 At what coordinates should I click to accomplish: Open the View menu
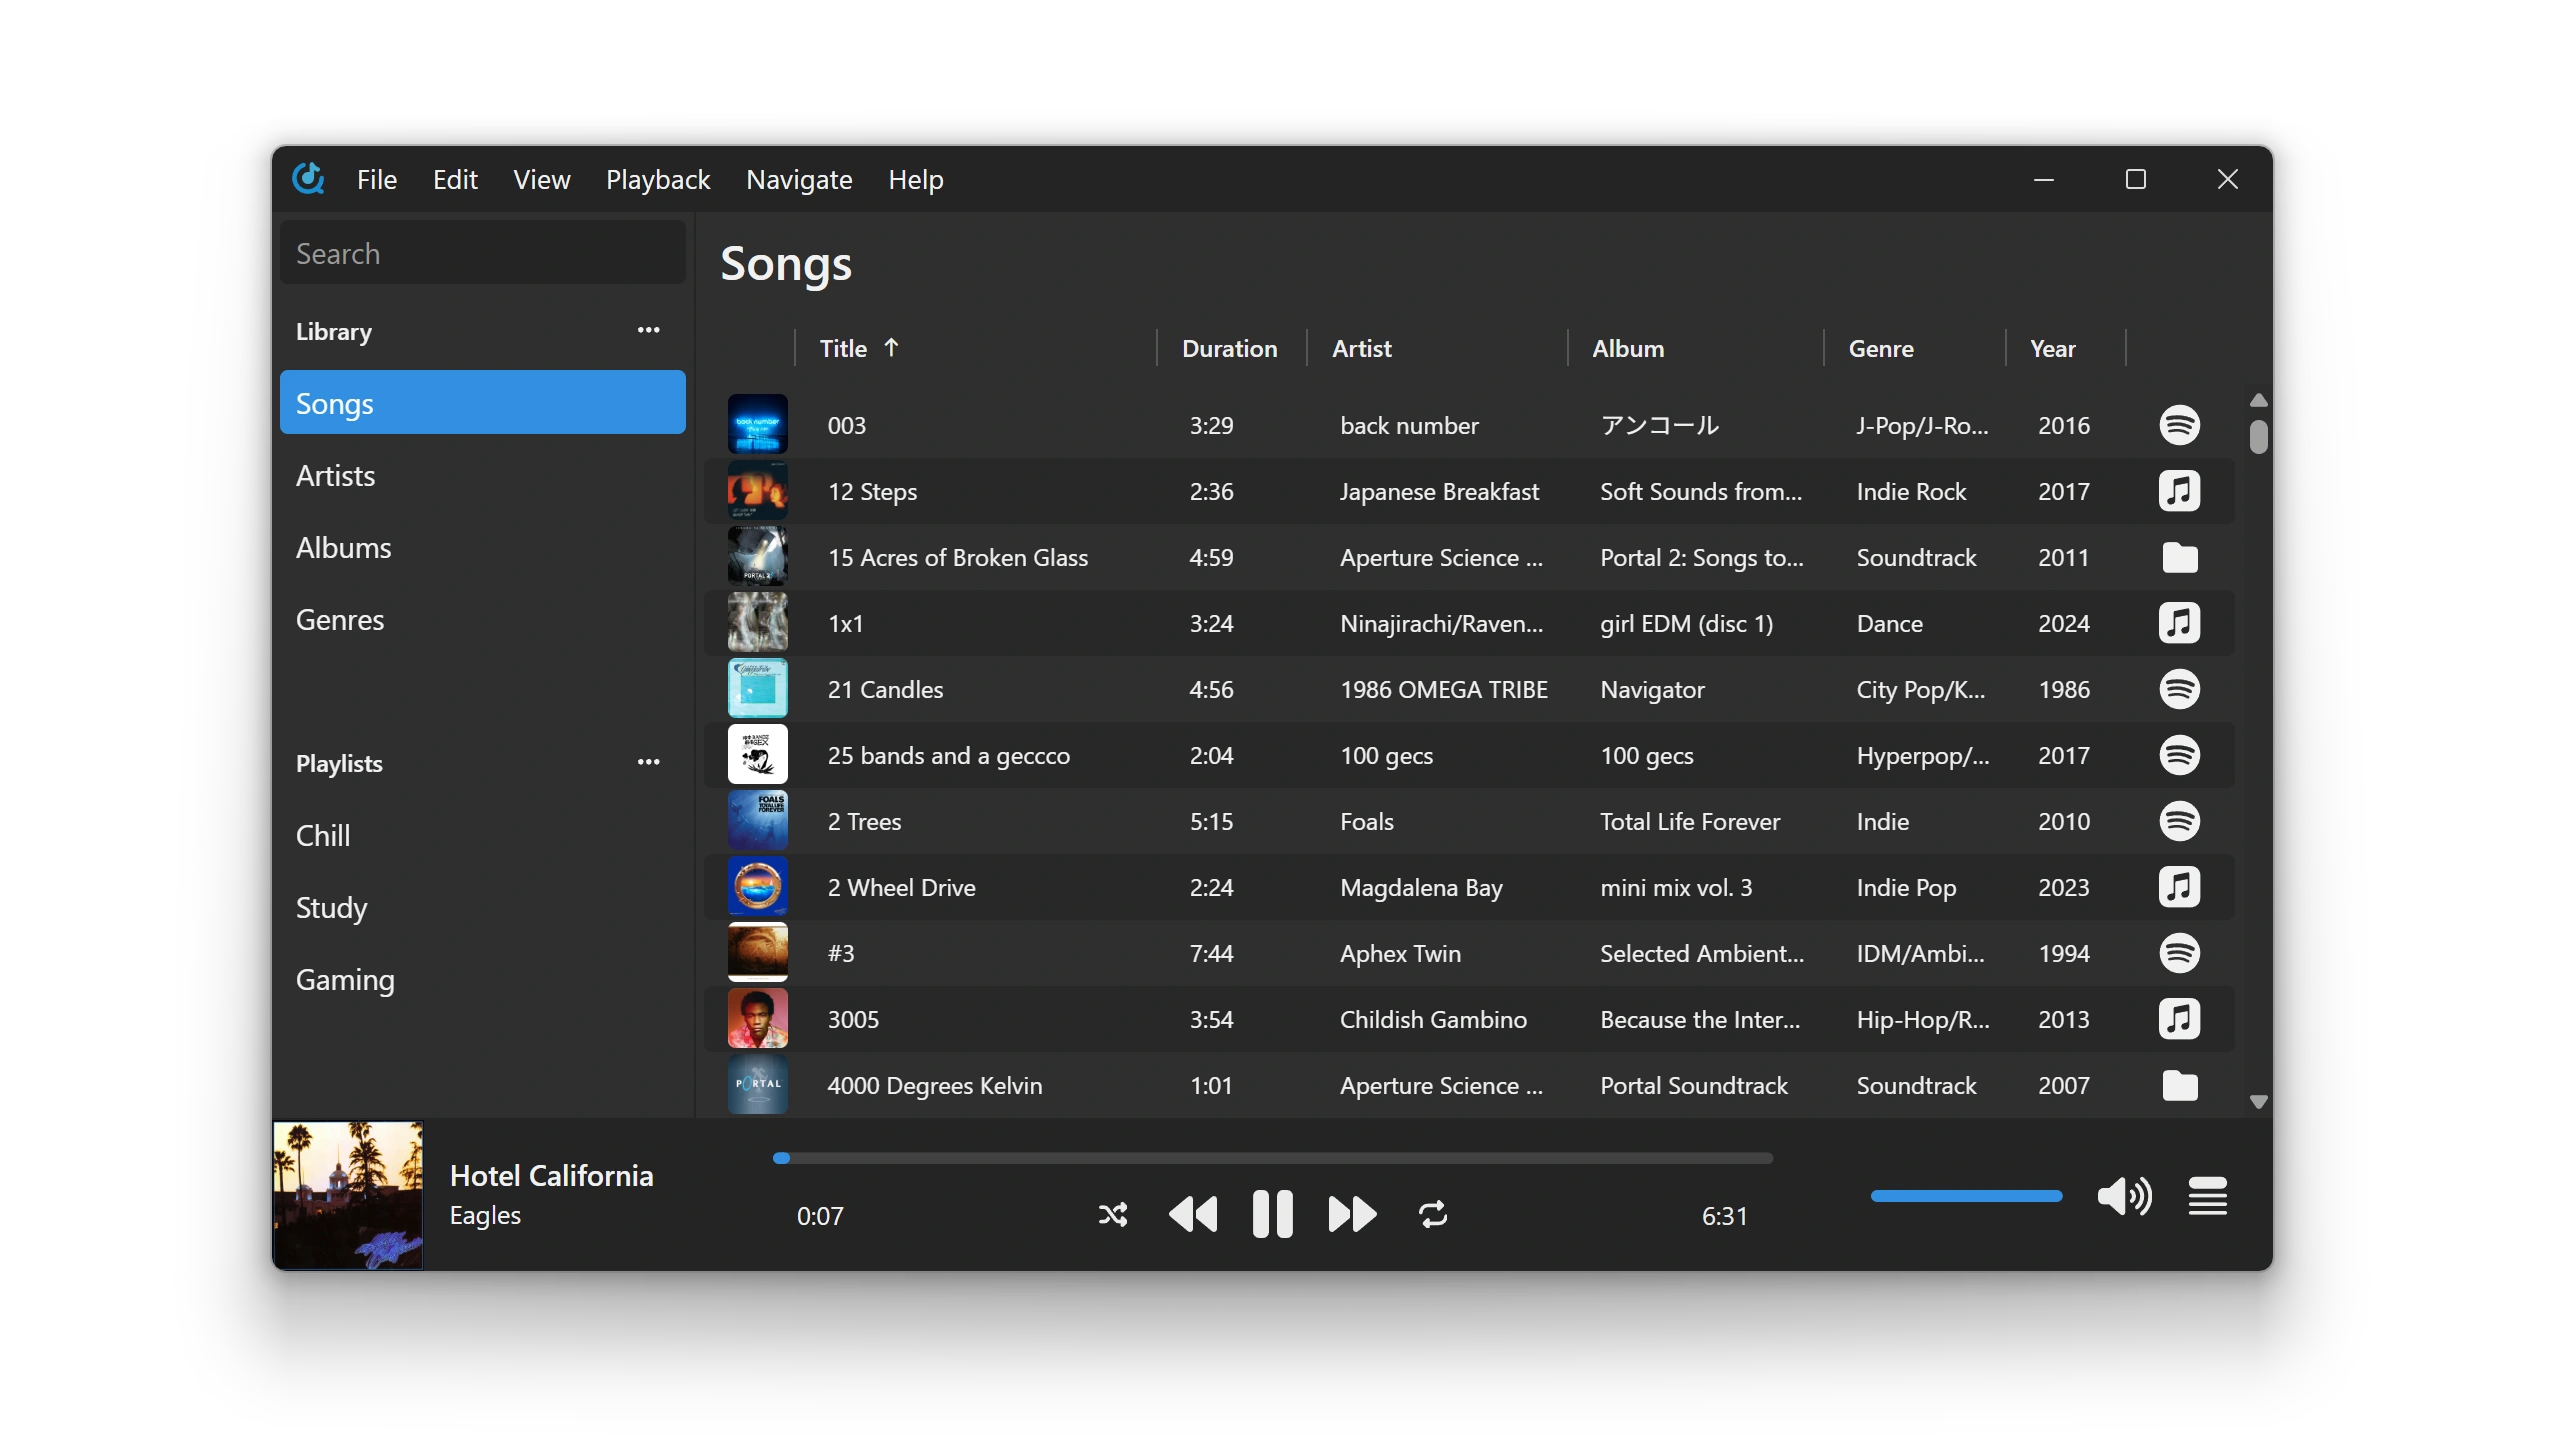(541, 180)
